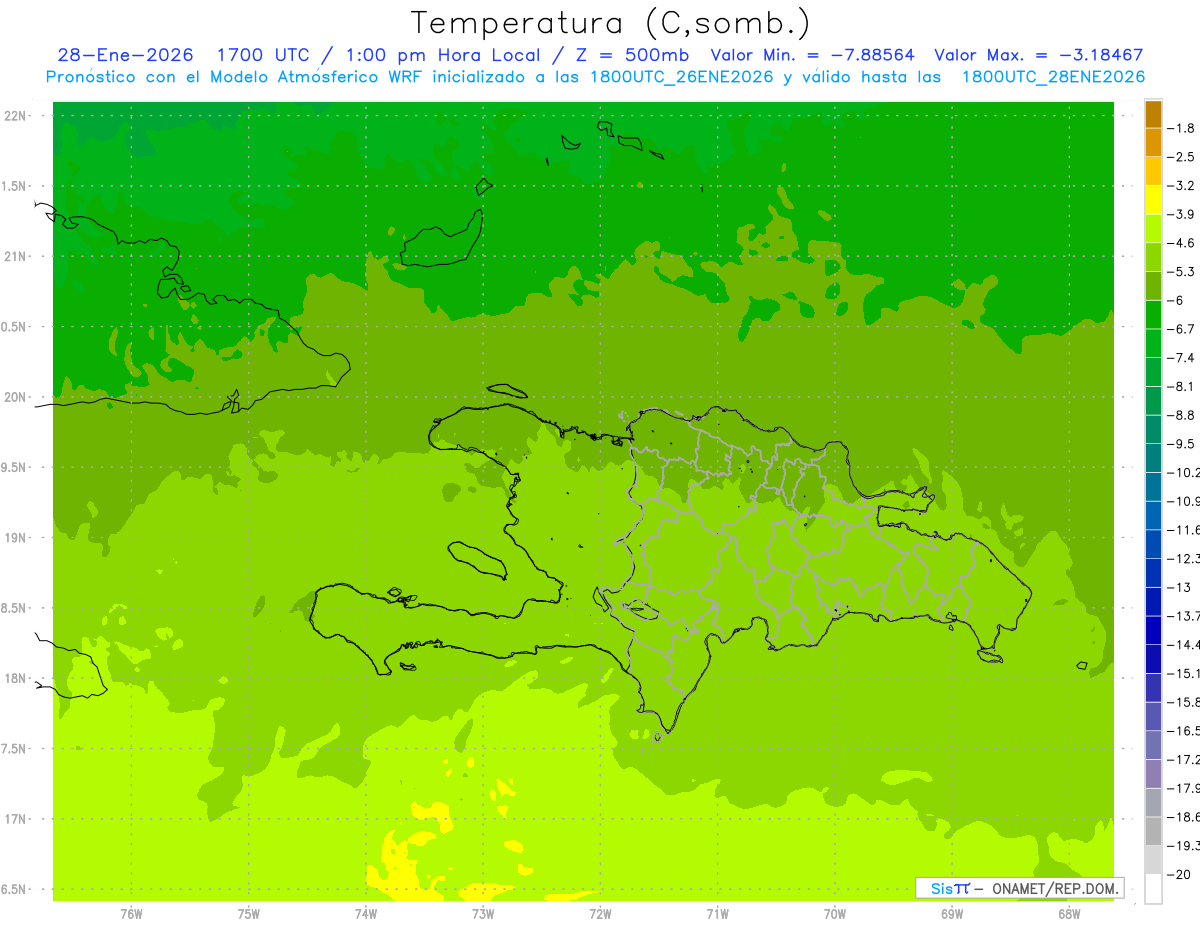
Task: Click the '70W' longitude label
Action: coord(835,914)
